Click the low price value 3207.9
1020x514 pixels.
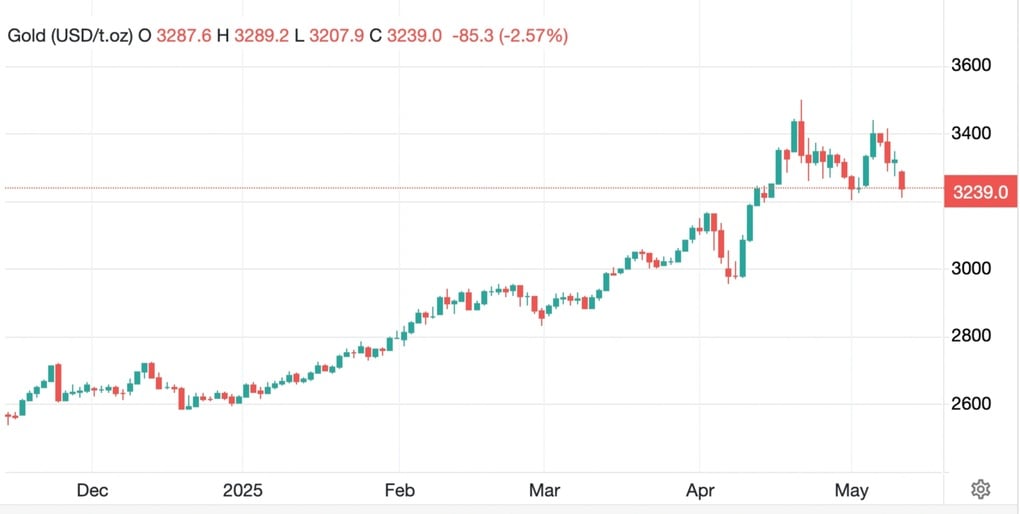pyautogui.click(x=336, y=36)
